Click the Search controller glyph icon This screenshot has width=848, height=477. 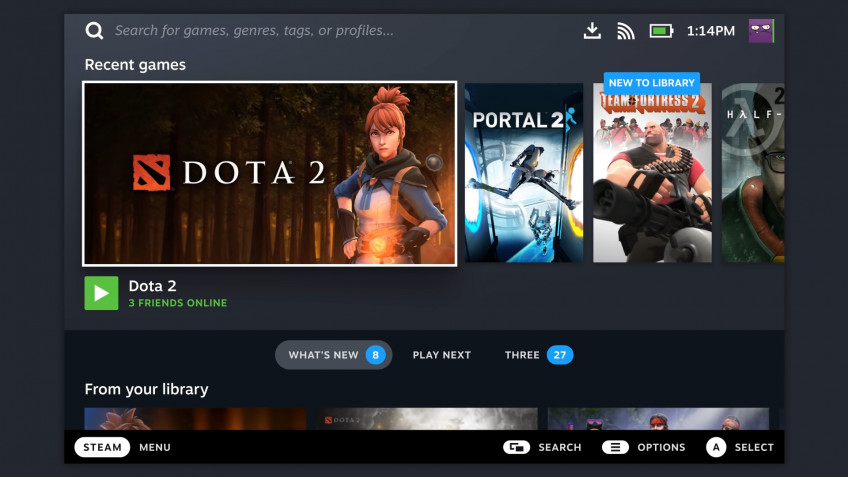[x=516, y=447]
